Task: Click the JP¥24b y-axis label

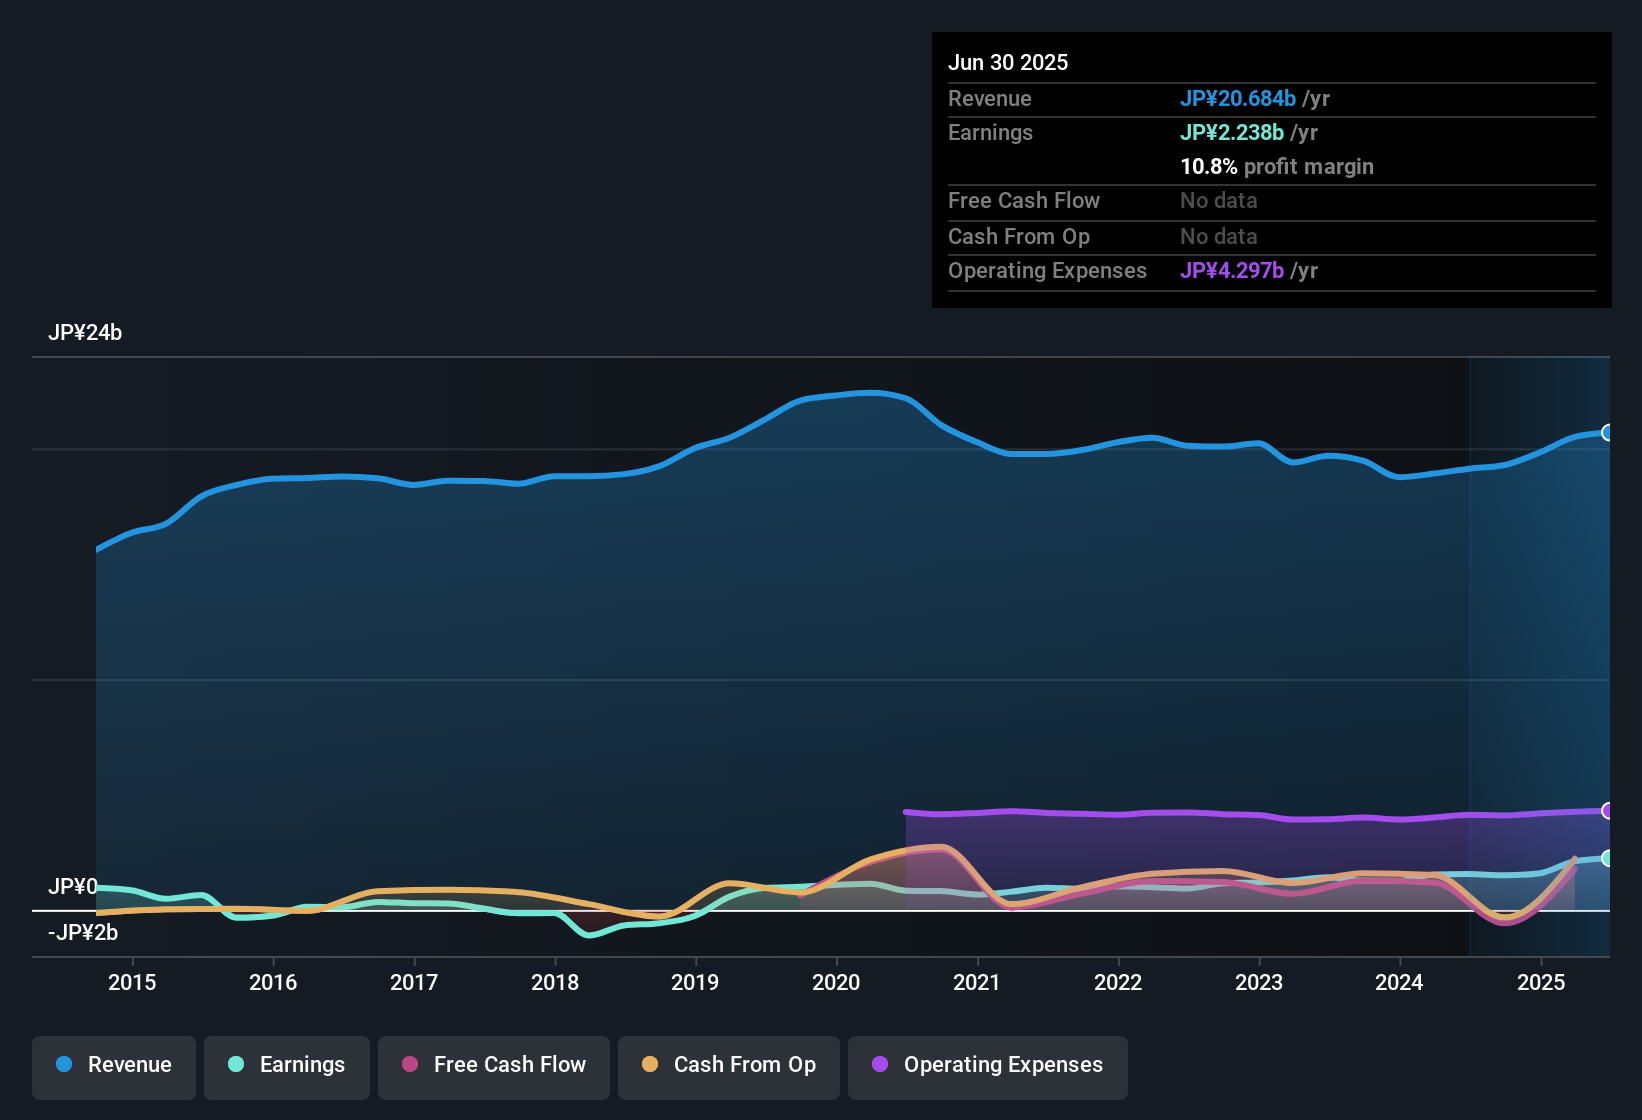Action: [x=85, y=333]
